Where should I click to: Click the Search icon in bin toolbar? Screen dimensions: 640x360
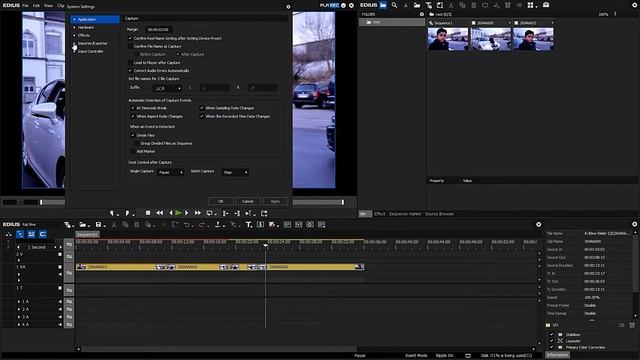pyautogui.click(x=394, y=5)
